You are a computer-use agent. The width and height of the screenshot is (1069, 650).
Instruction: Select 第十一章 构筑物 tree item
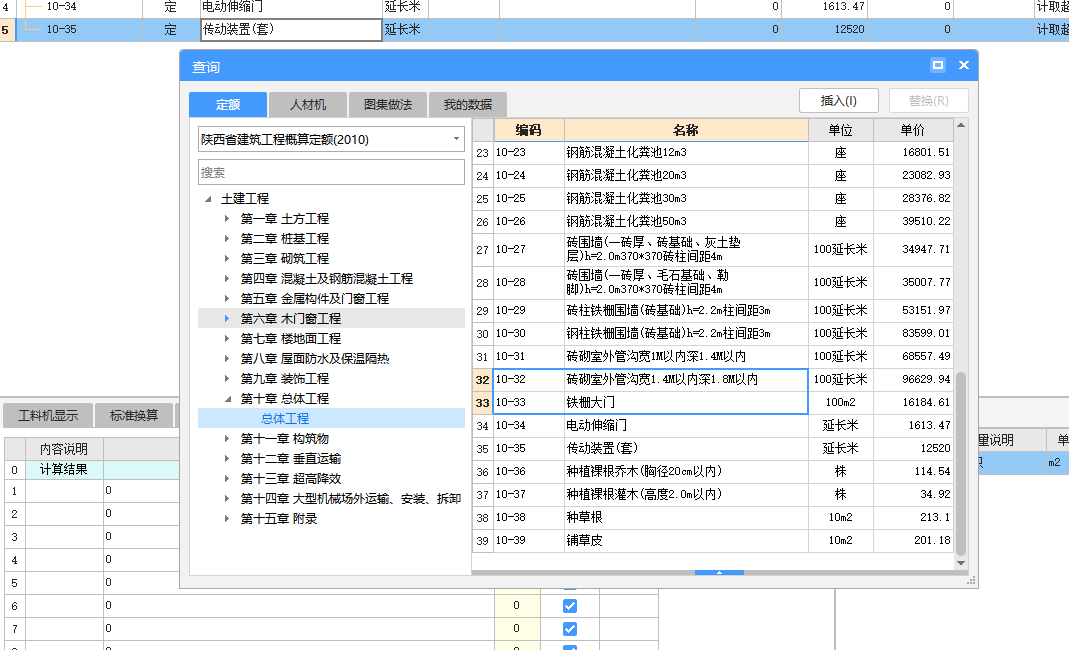(284, 439)
